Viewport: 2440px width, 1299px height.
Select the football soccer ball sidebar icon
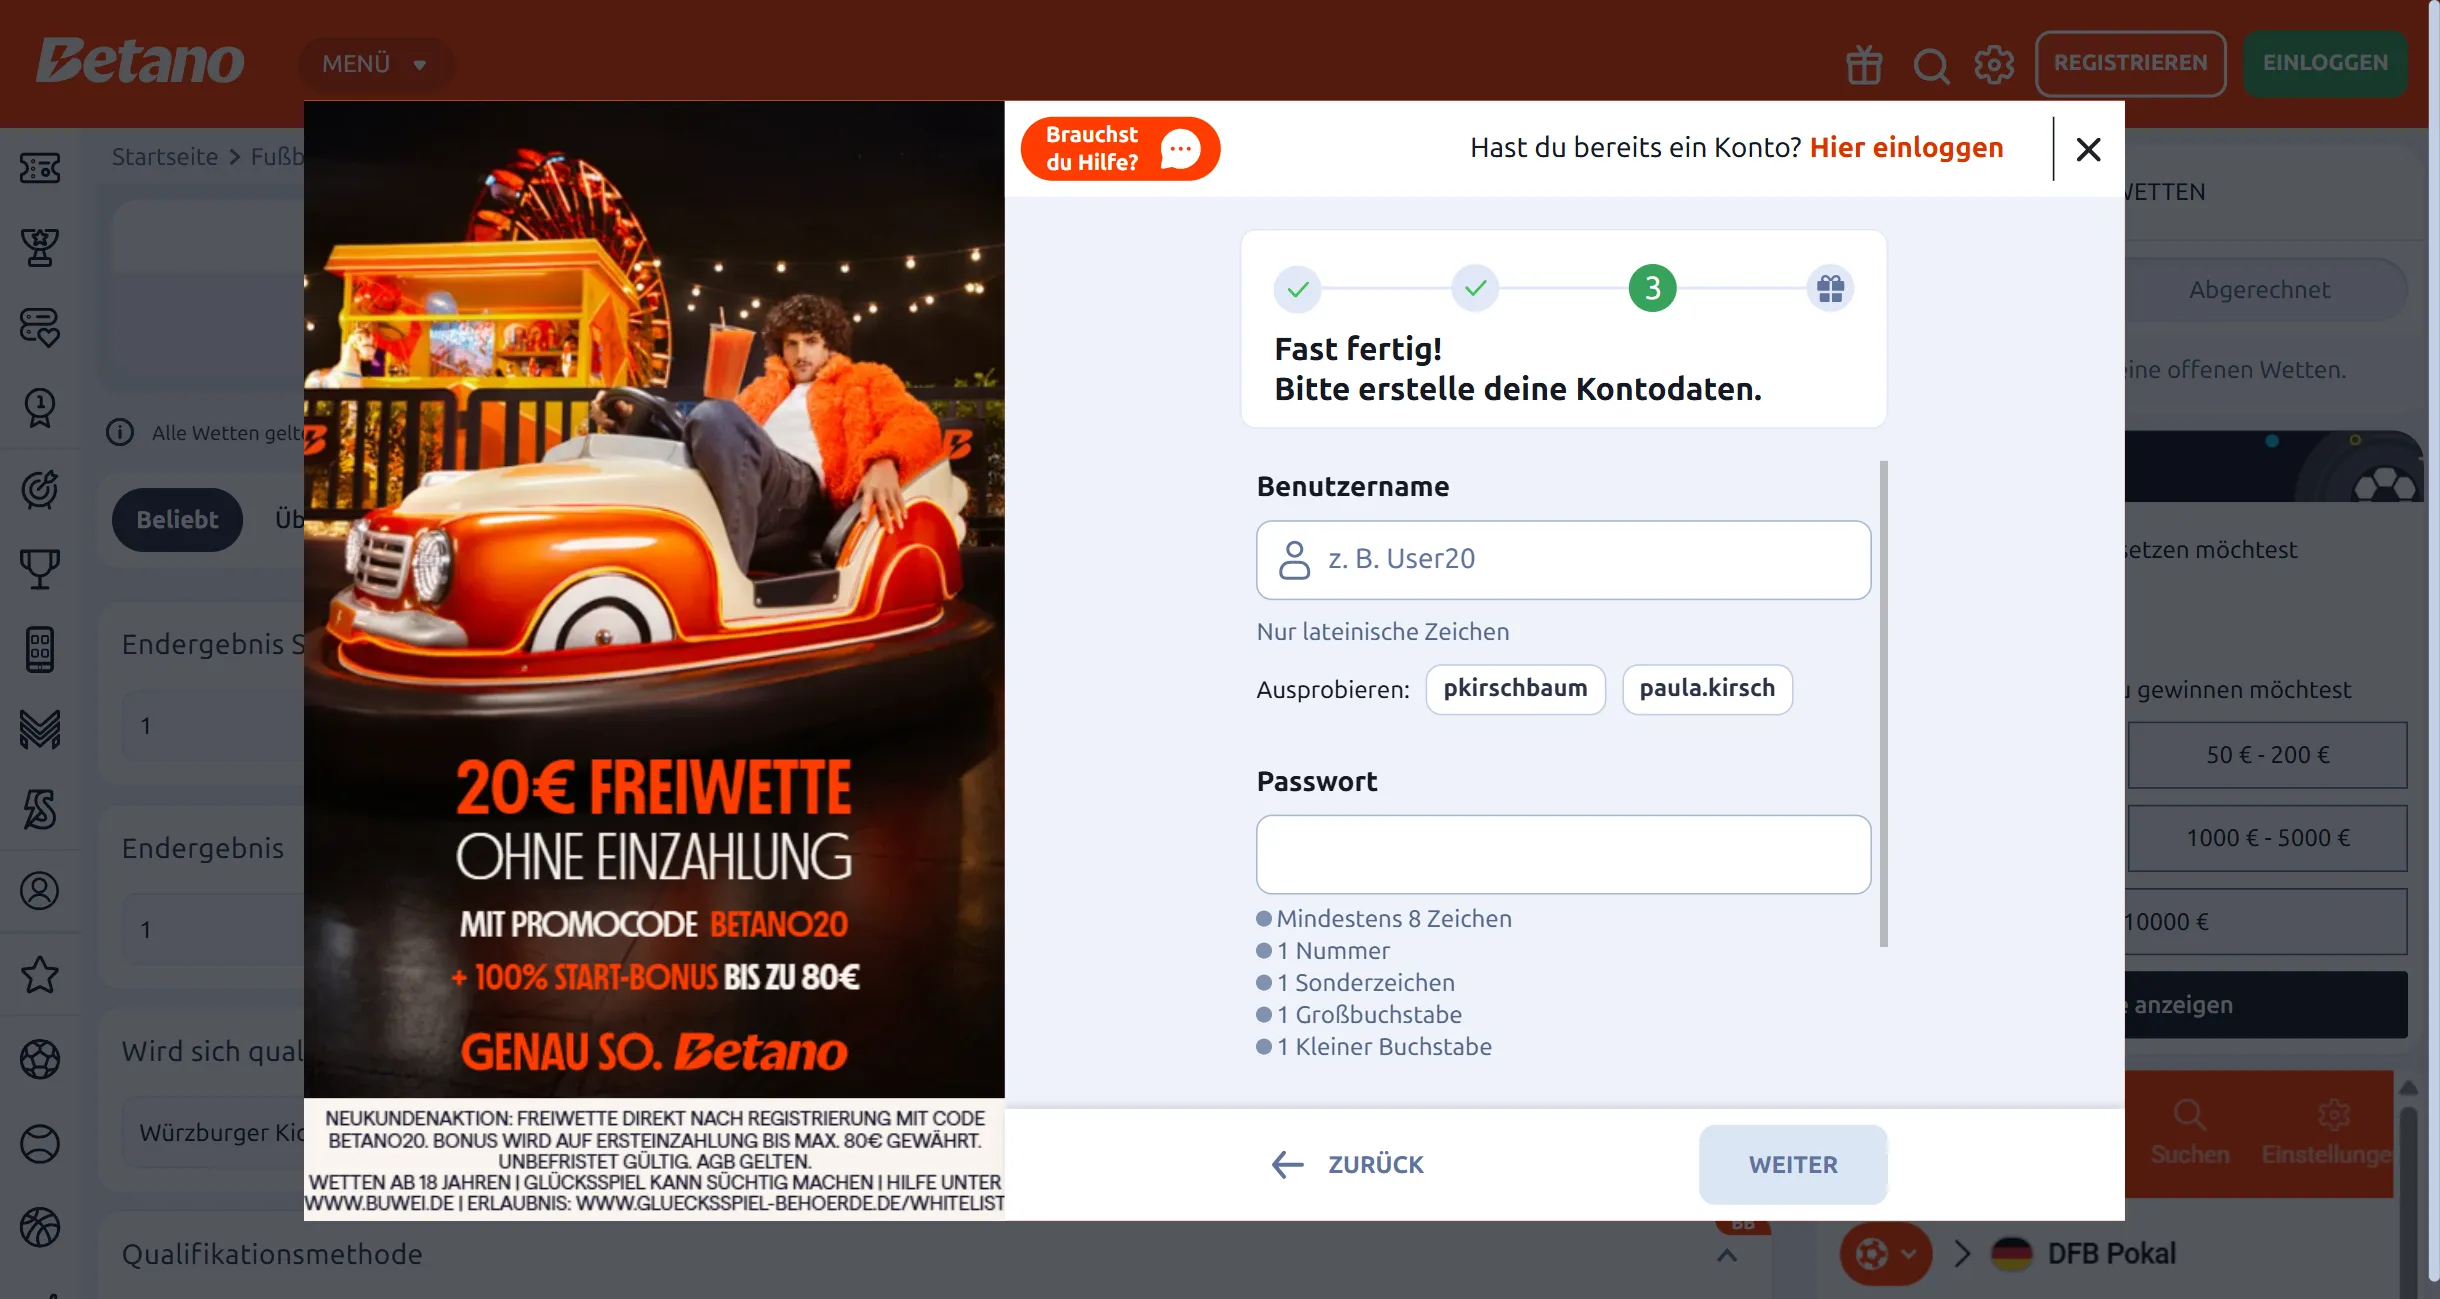tap(40, 1059)
